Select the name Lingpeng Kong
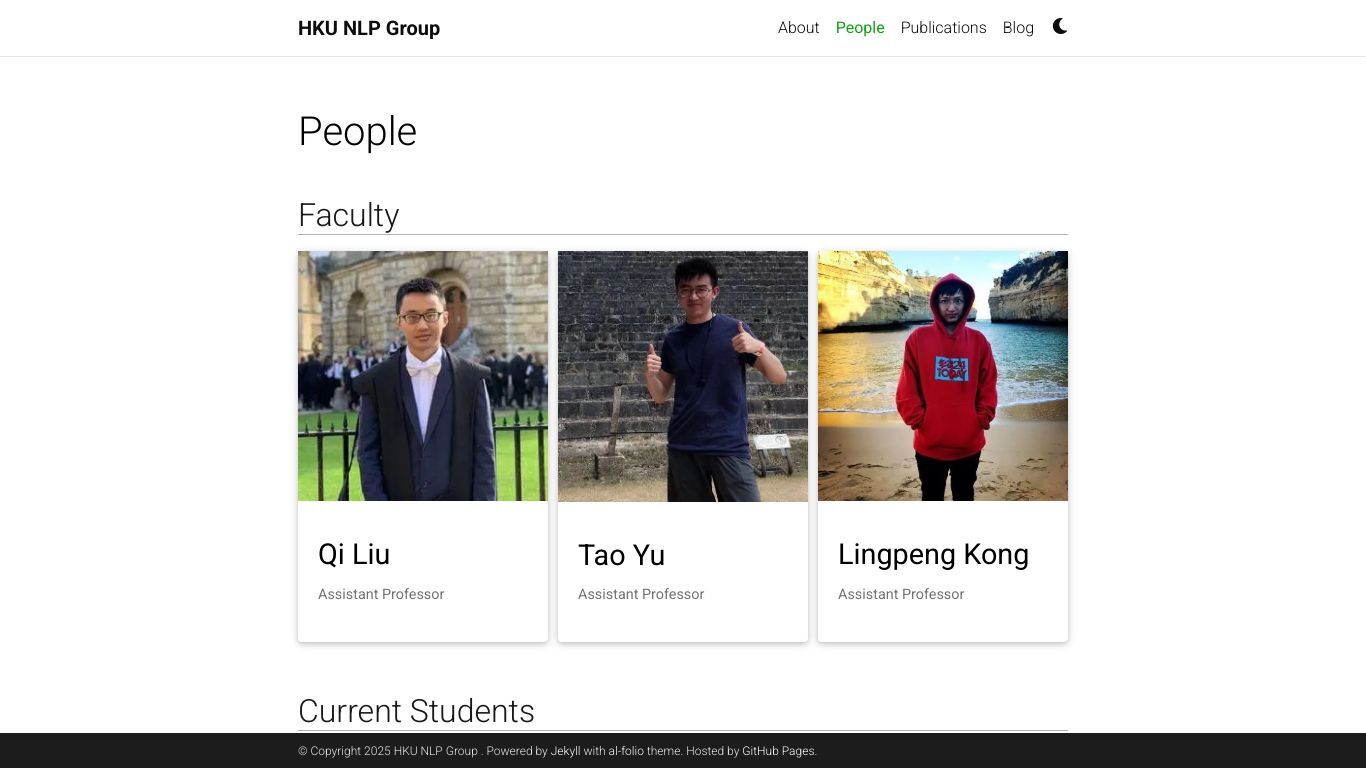The width and height of the screenshot is (1366, 768). [933, 554]
